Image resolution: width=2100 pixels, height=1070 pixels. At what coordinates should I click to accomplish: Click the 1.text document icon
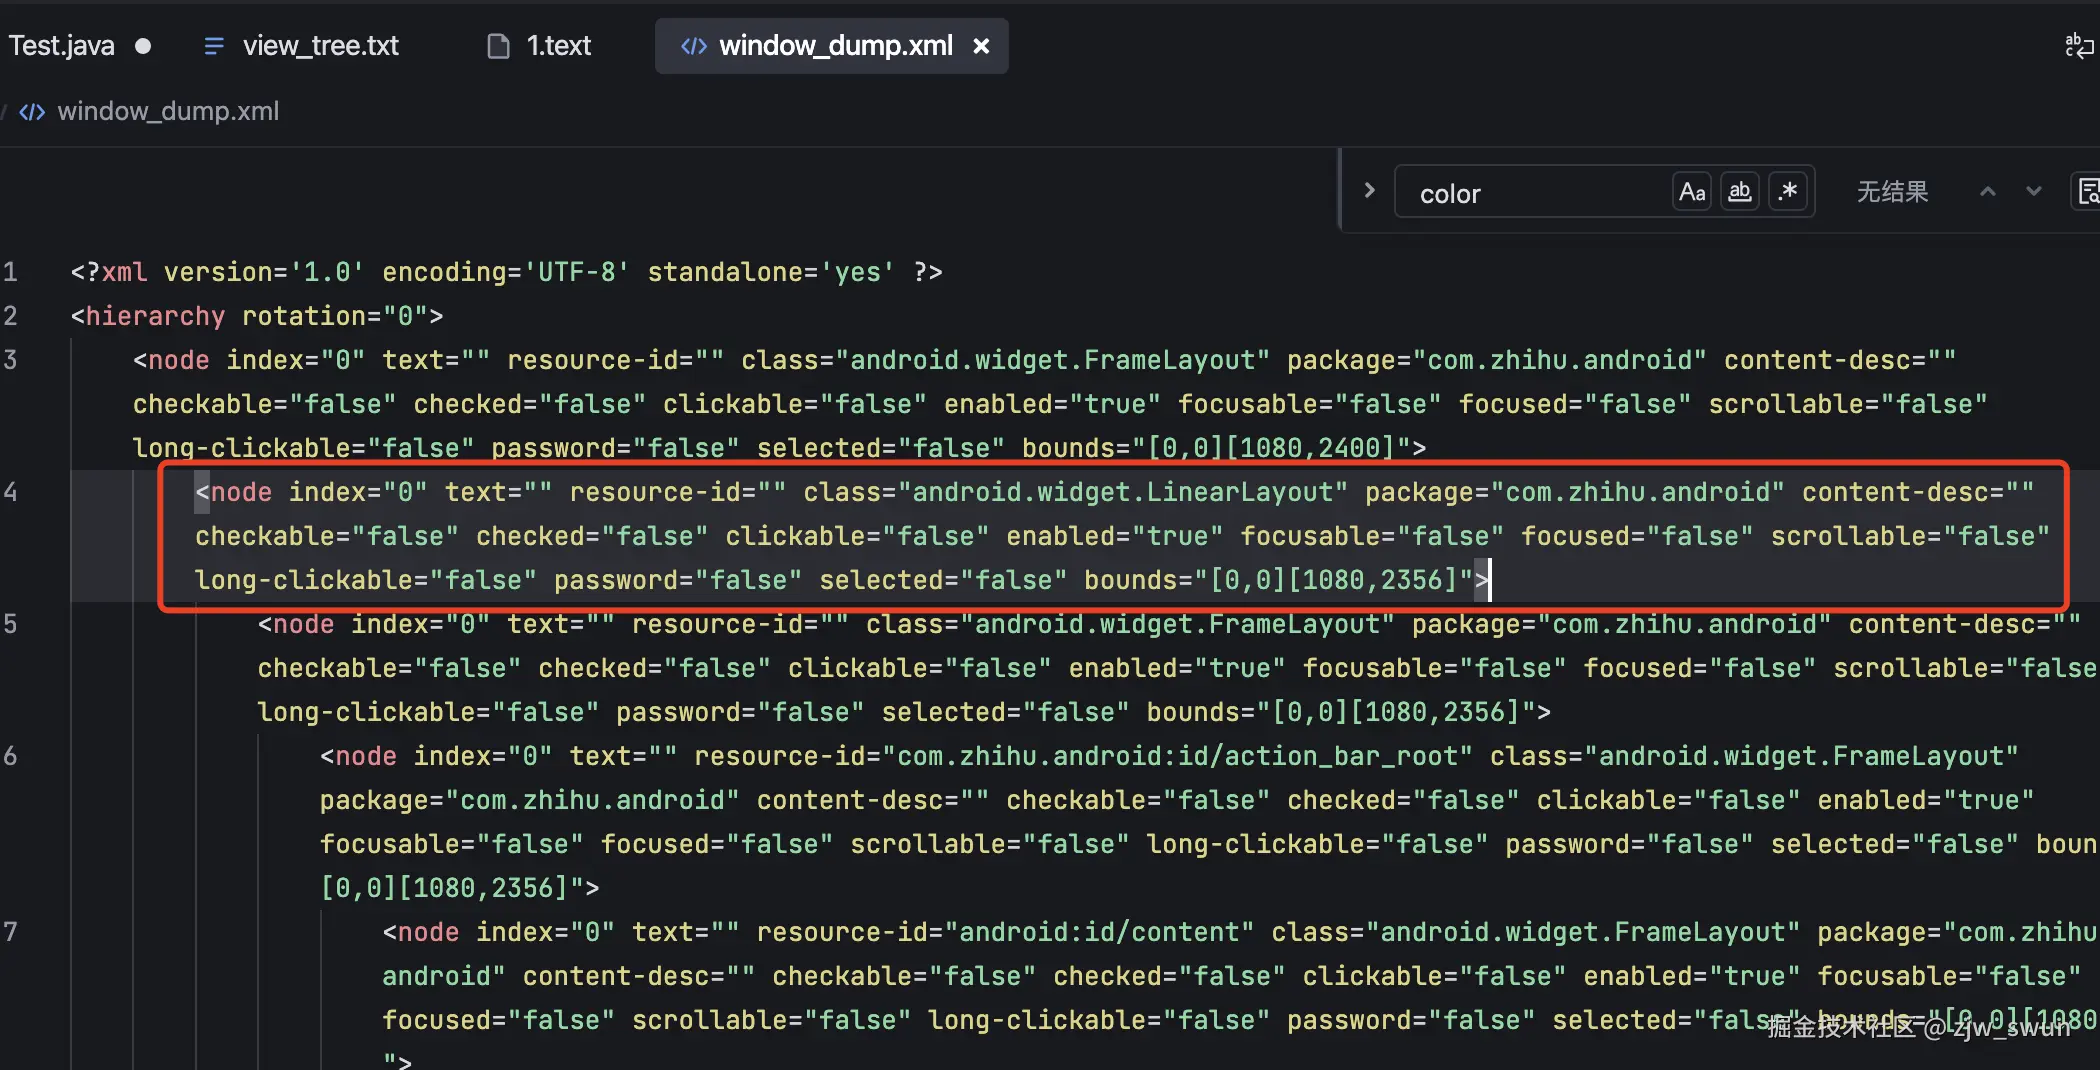(x=498, y=46)
